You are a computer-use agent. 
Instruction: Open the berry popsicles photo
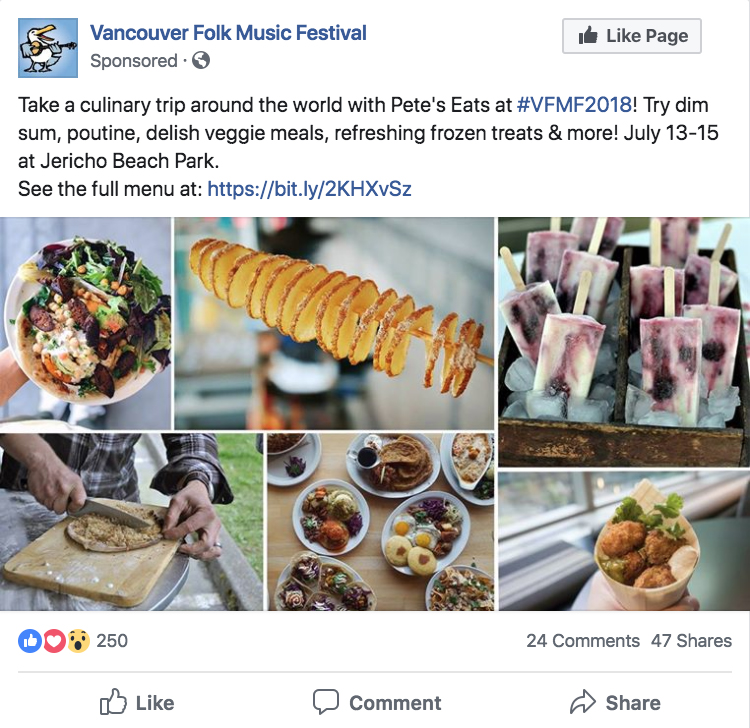pyautogui.click(x=624, y=341)
